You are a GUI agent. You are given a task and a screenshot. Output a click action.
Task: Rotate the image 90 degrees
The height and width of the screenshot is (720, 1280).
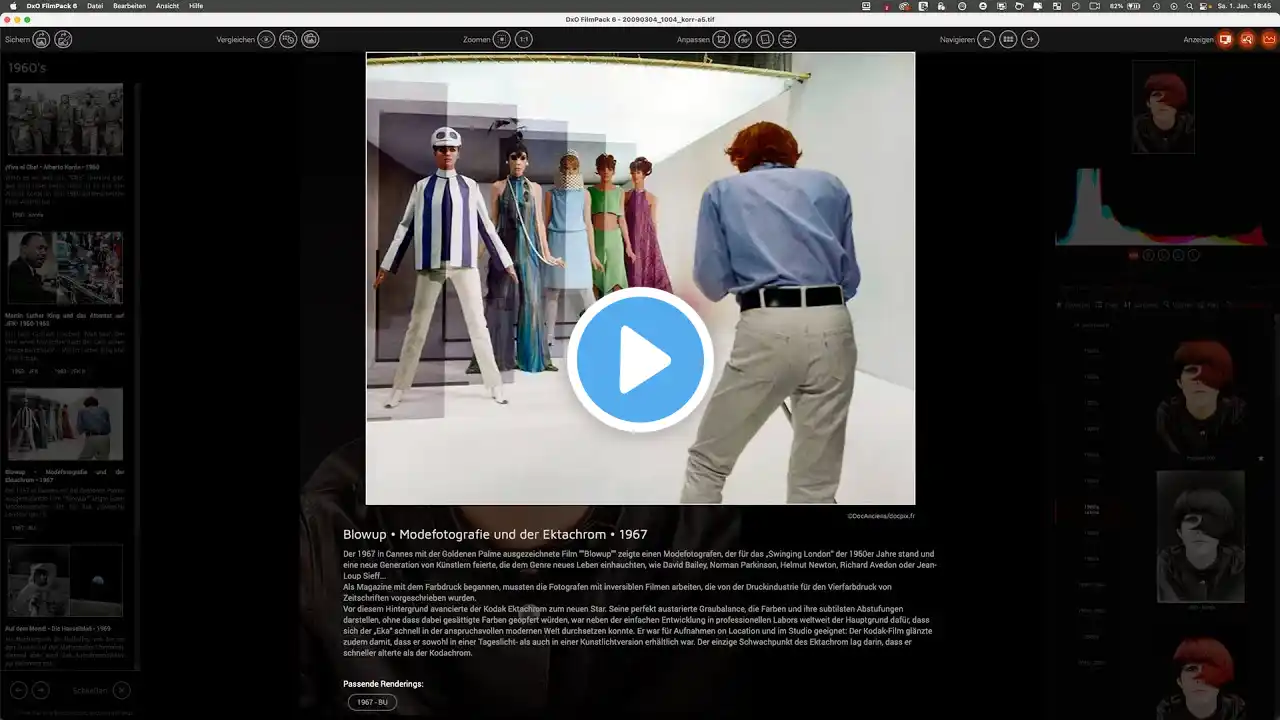[x=743, y=40]
